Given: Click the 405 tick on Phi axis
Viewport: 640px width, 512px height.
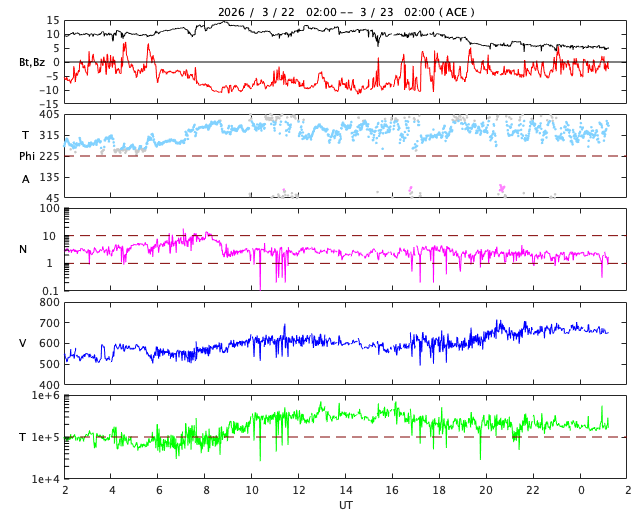Looking at the screenshot, I should tap(49, 115).
